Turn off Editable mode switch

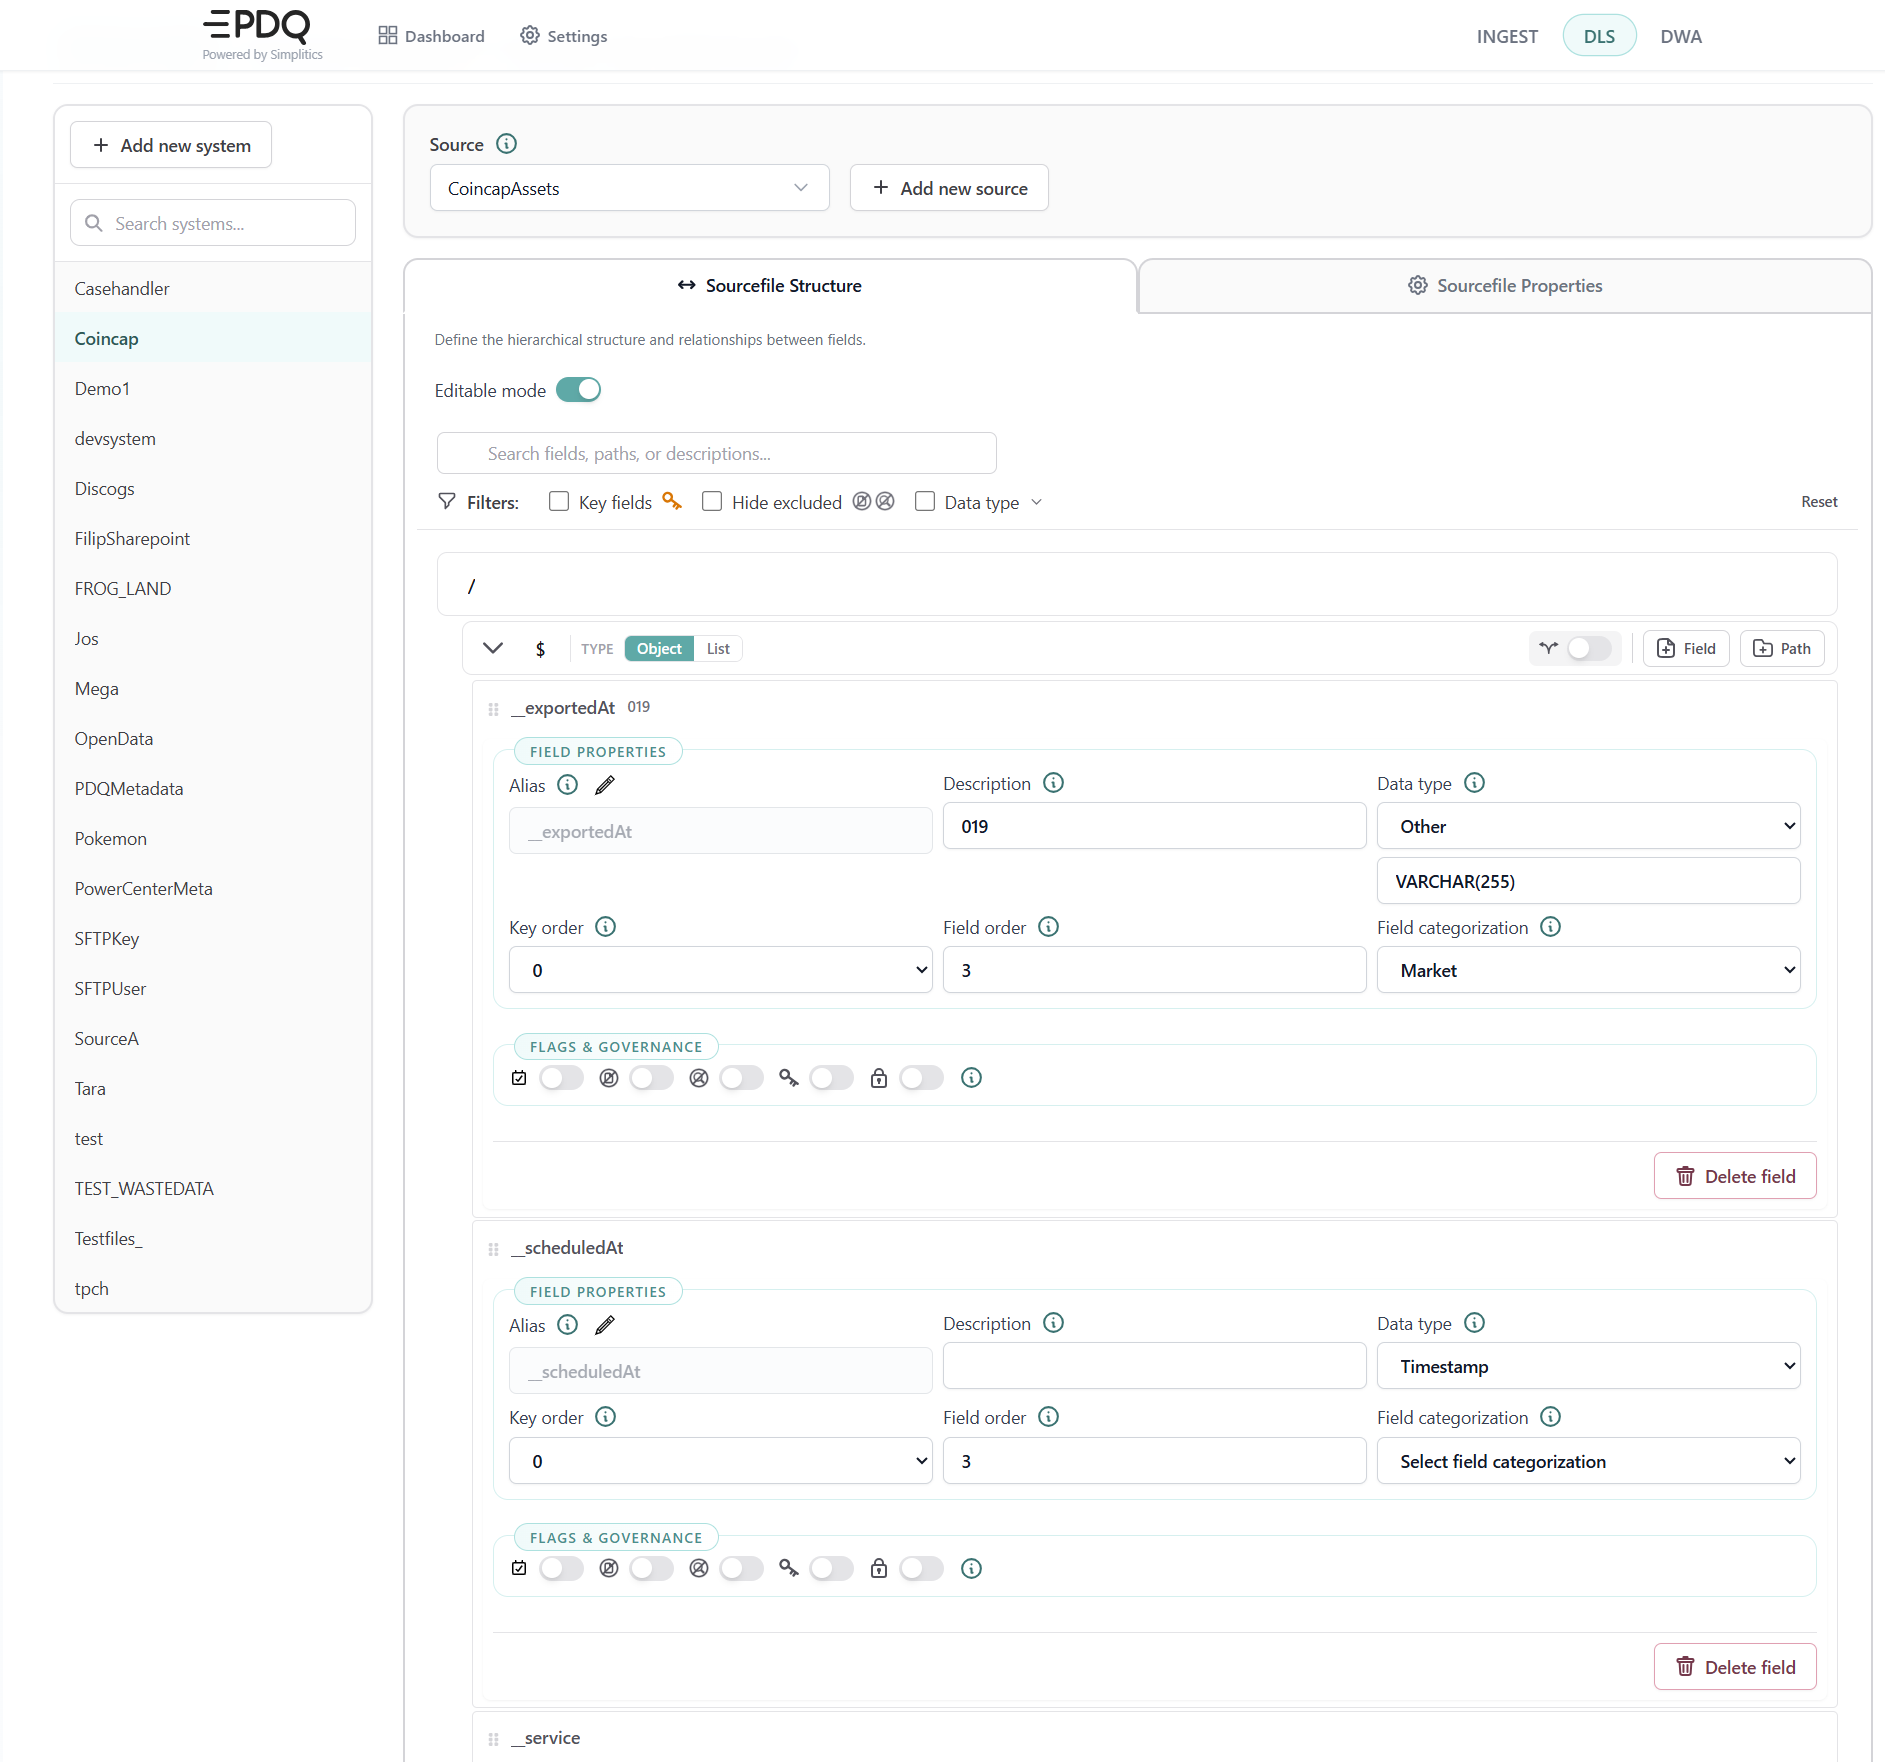(x=578, y=390)
